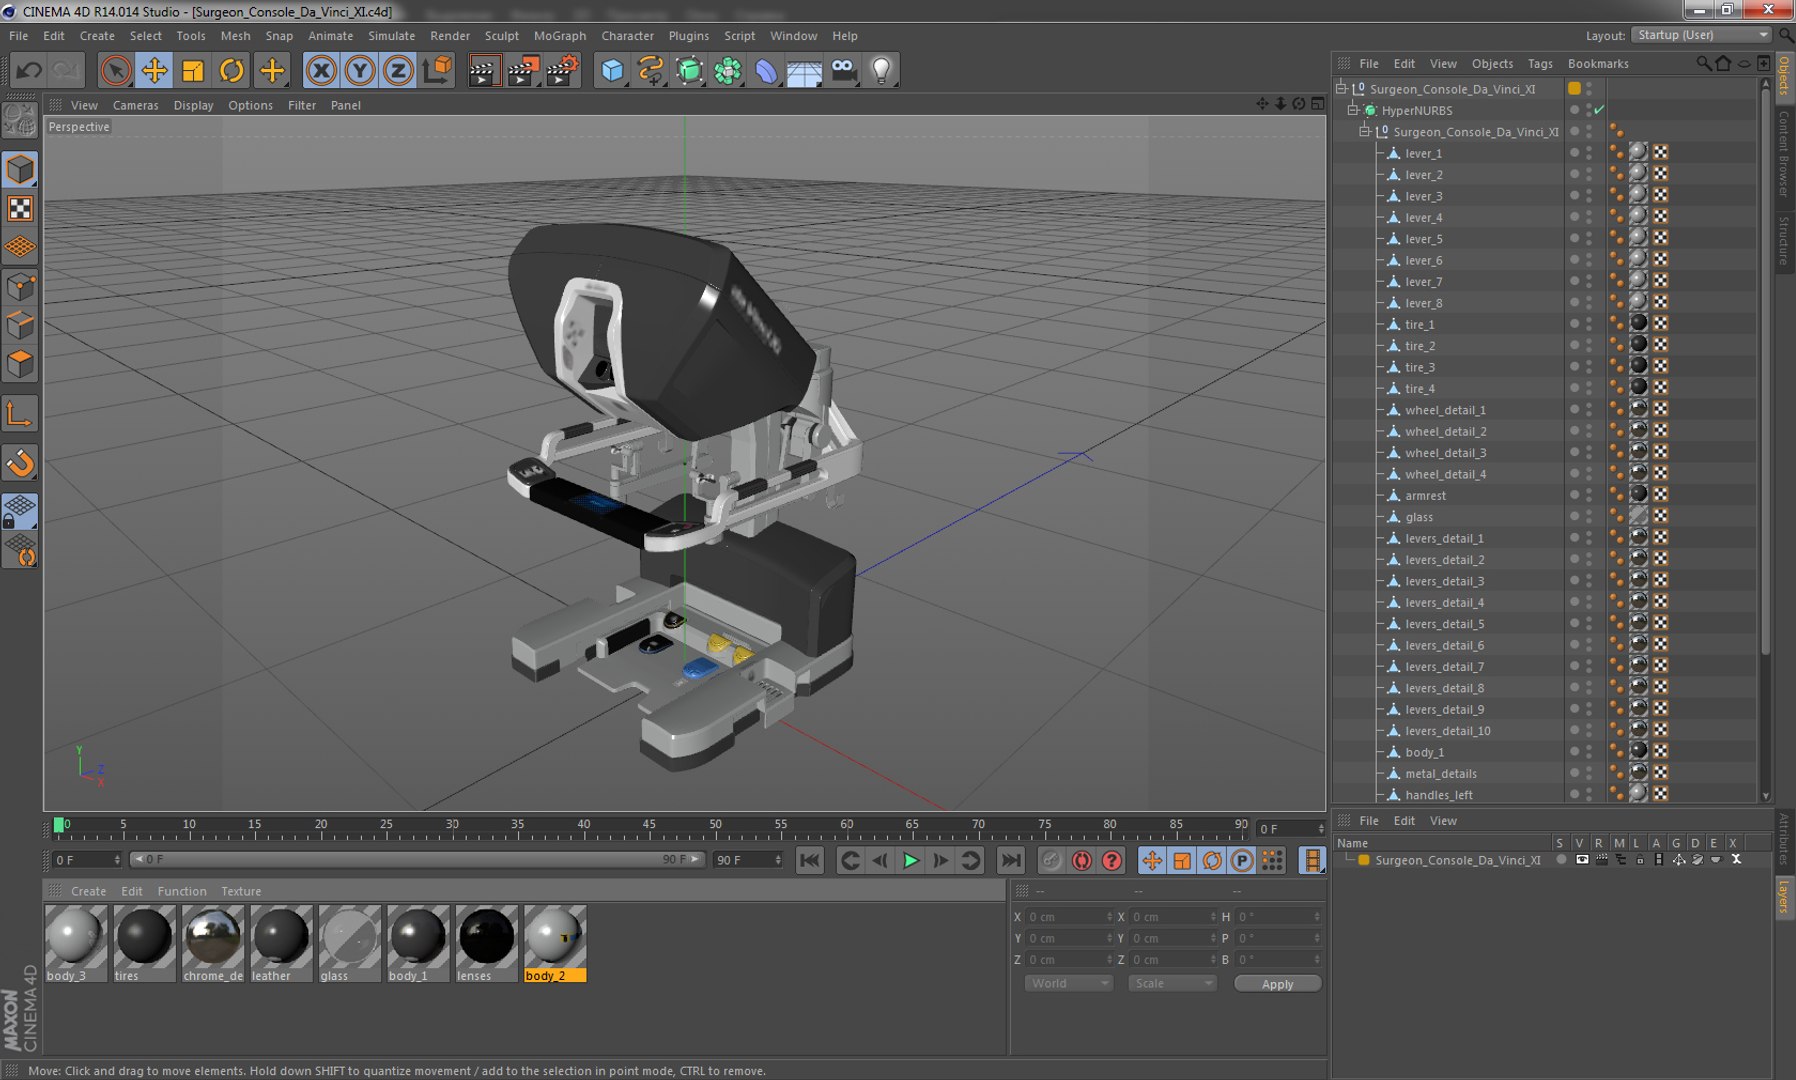1796x1080 pixels.
Task: Click the X position input field
Action: click(x=1069, y=917)
